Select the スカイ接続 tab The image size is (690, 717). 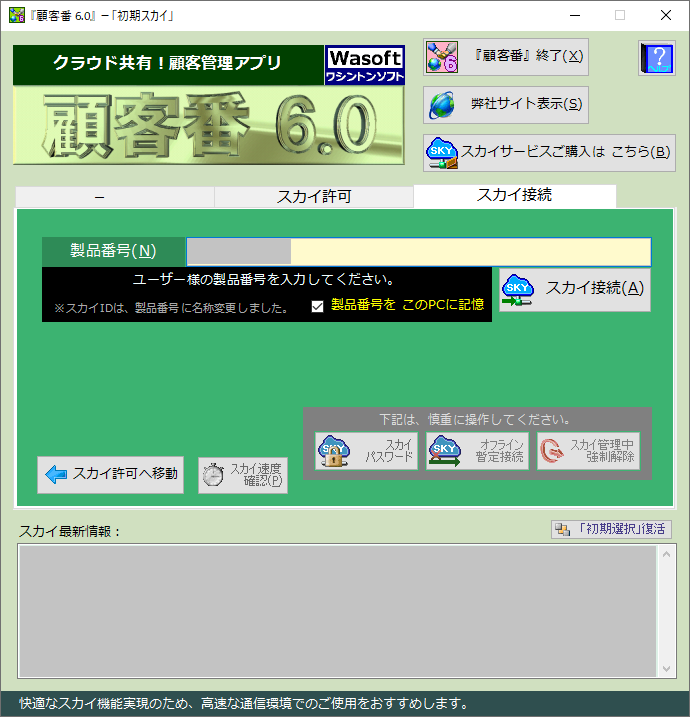514,196
